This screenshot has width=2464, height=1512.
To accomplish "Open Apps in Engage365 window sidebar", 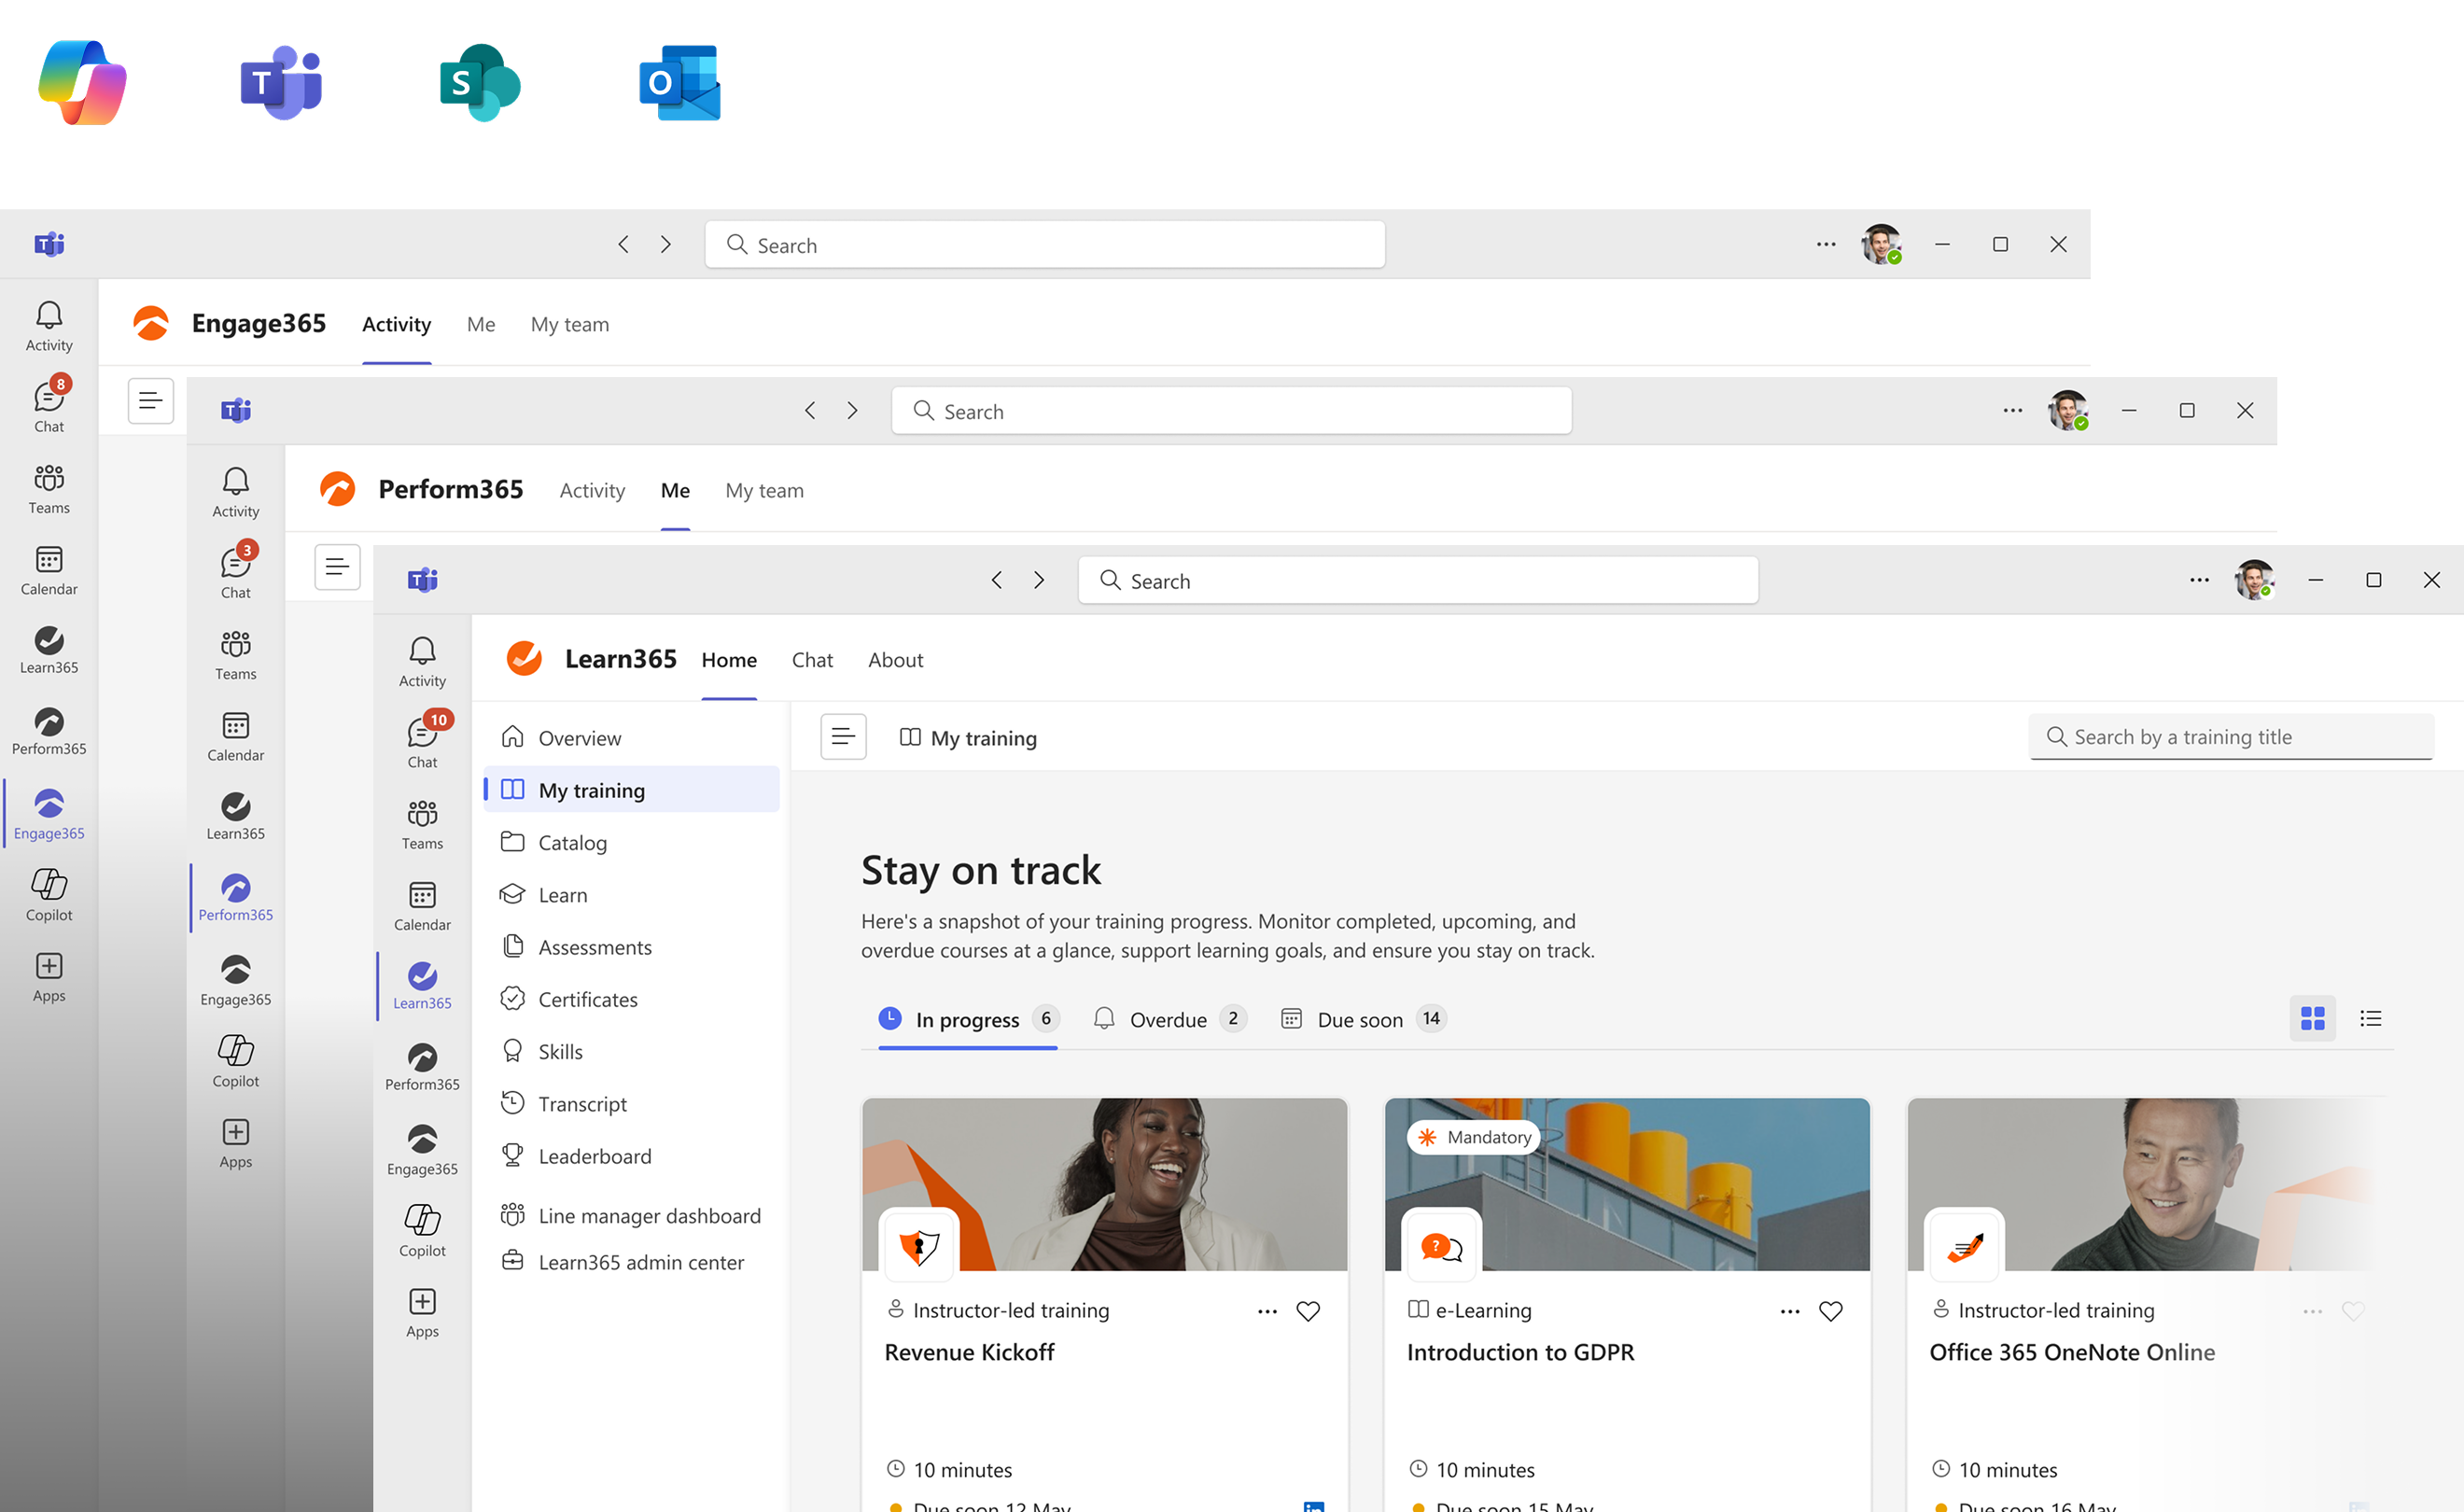I will (49, 977).
